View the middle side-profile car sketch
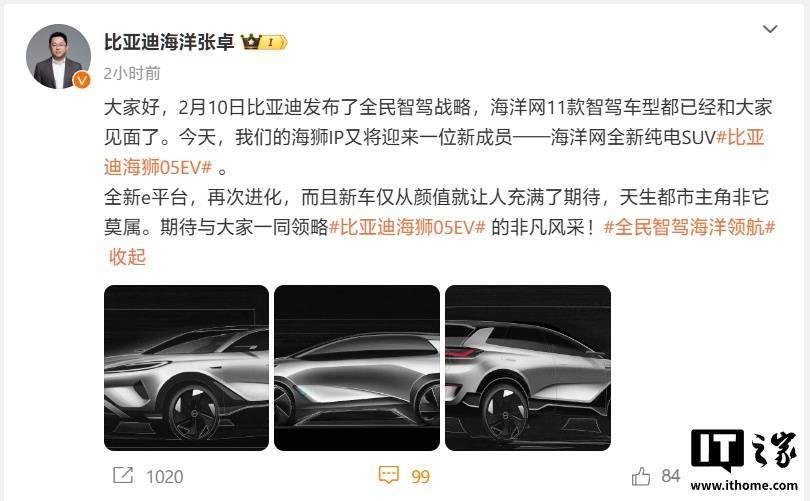 [357, 368]
